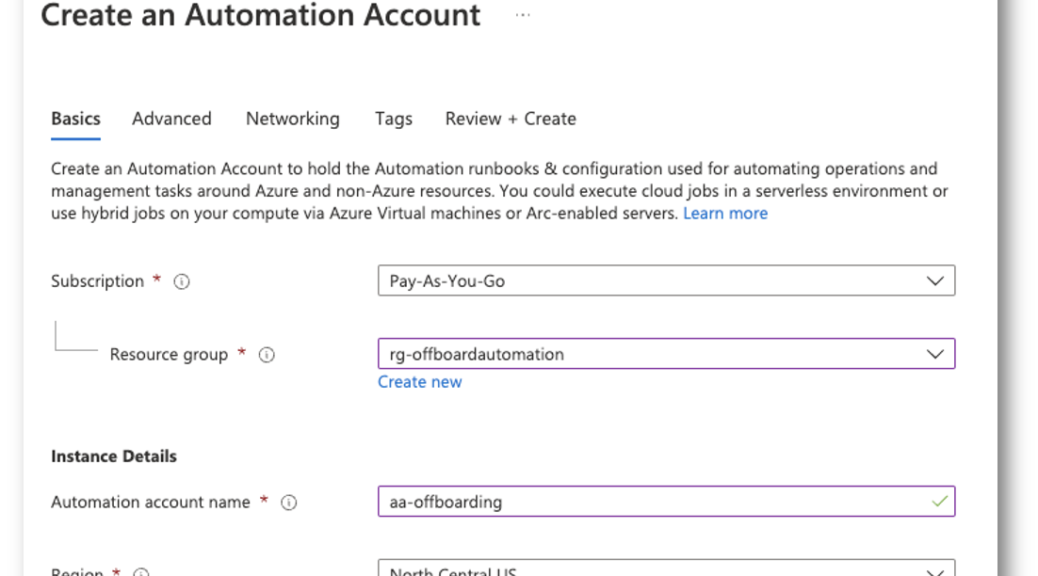Click the Resource group label text

tap(169, 355)
